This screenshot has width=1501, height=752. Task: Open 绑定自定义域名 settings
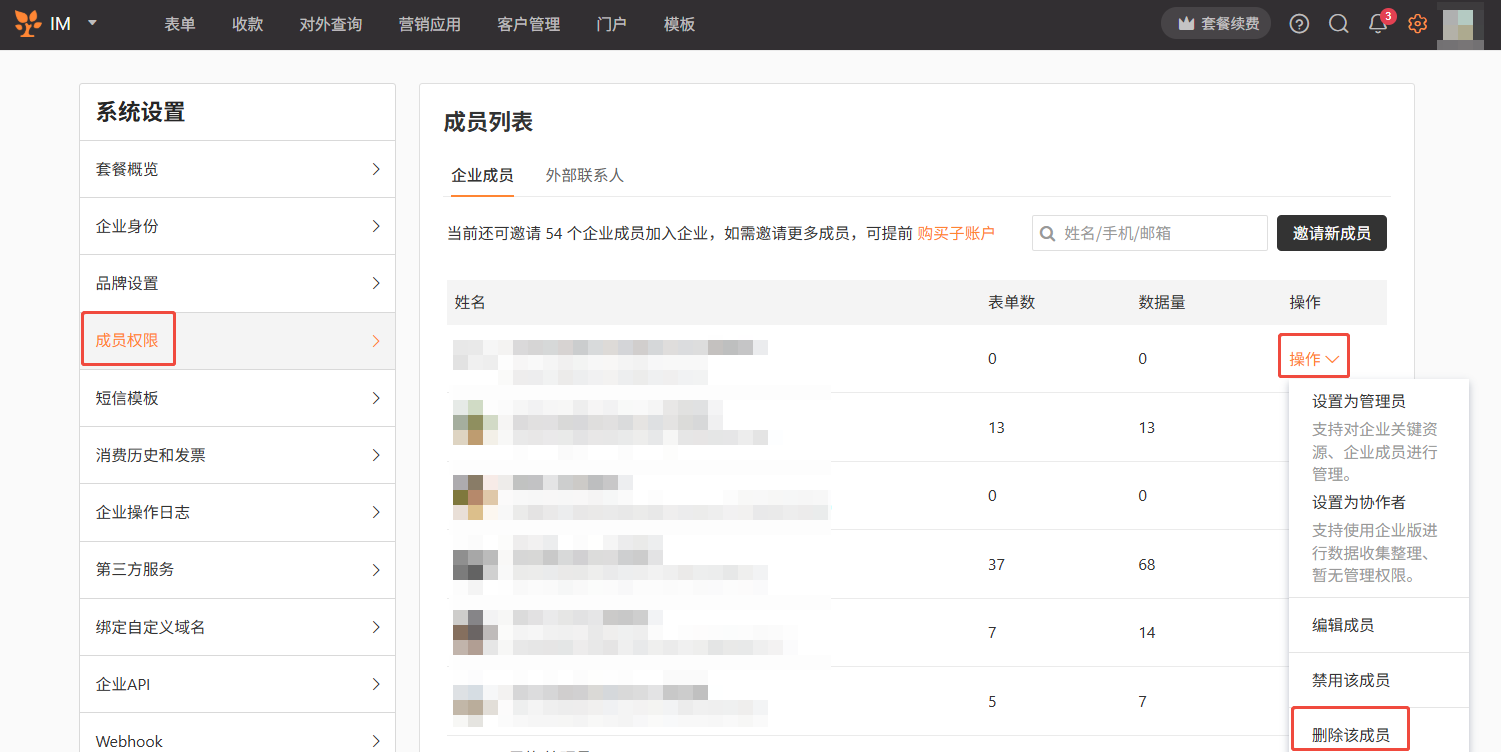(238, 627)
